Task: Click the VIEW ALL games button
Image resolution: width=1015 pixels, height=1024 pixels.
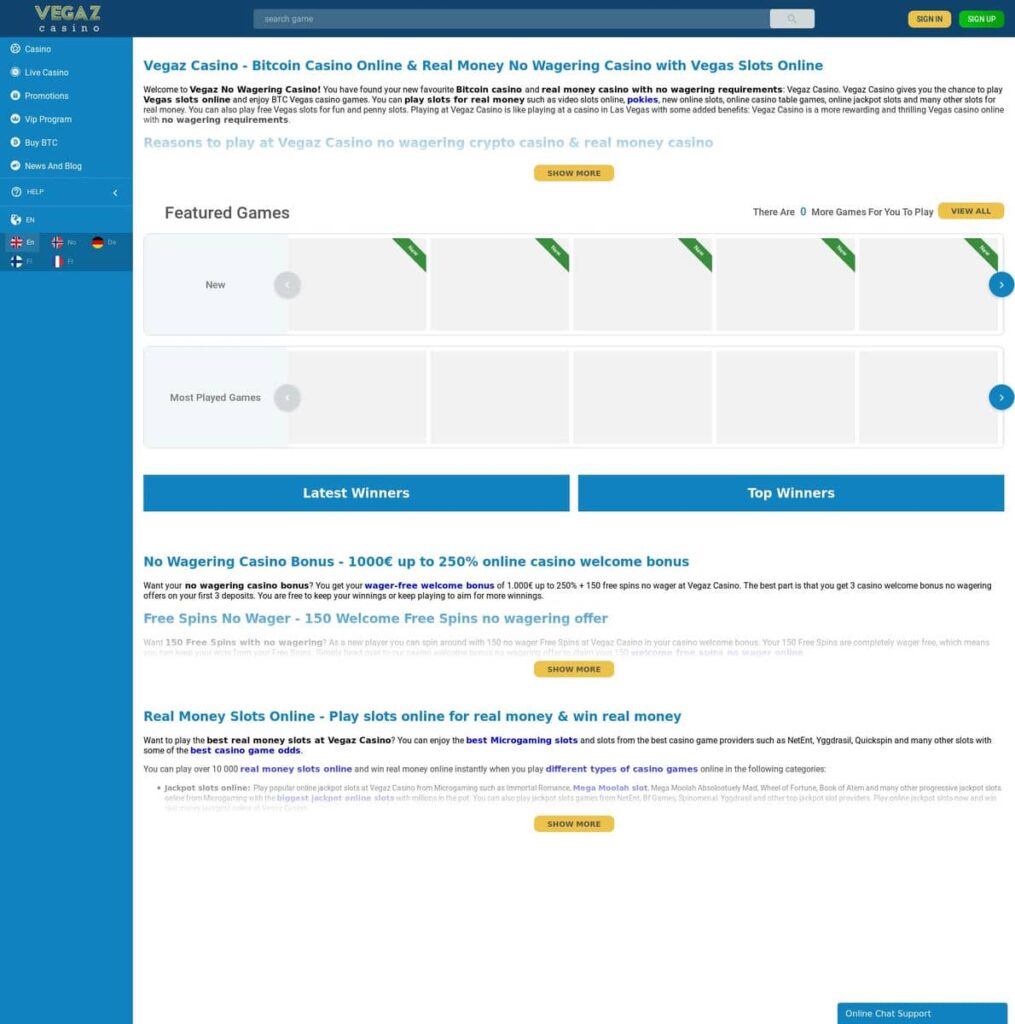Action: (x=971, y=211)
